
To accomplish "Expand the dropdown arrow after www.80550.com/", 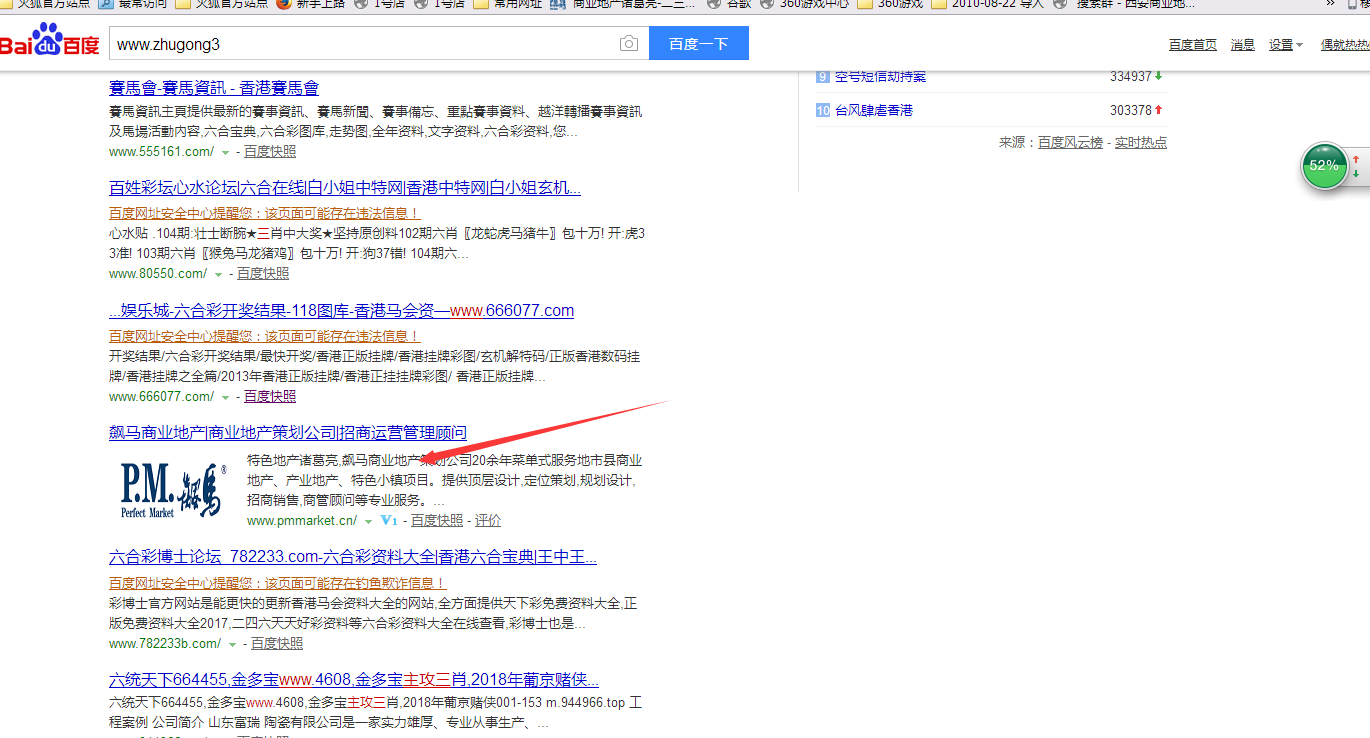I will 218,274.
